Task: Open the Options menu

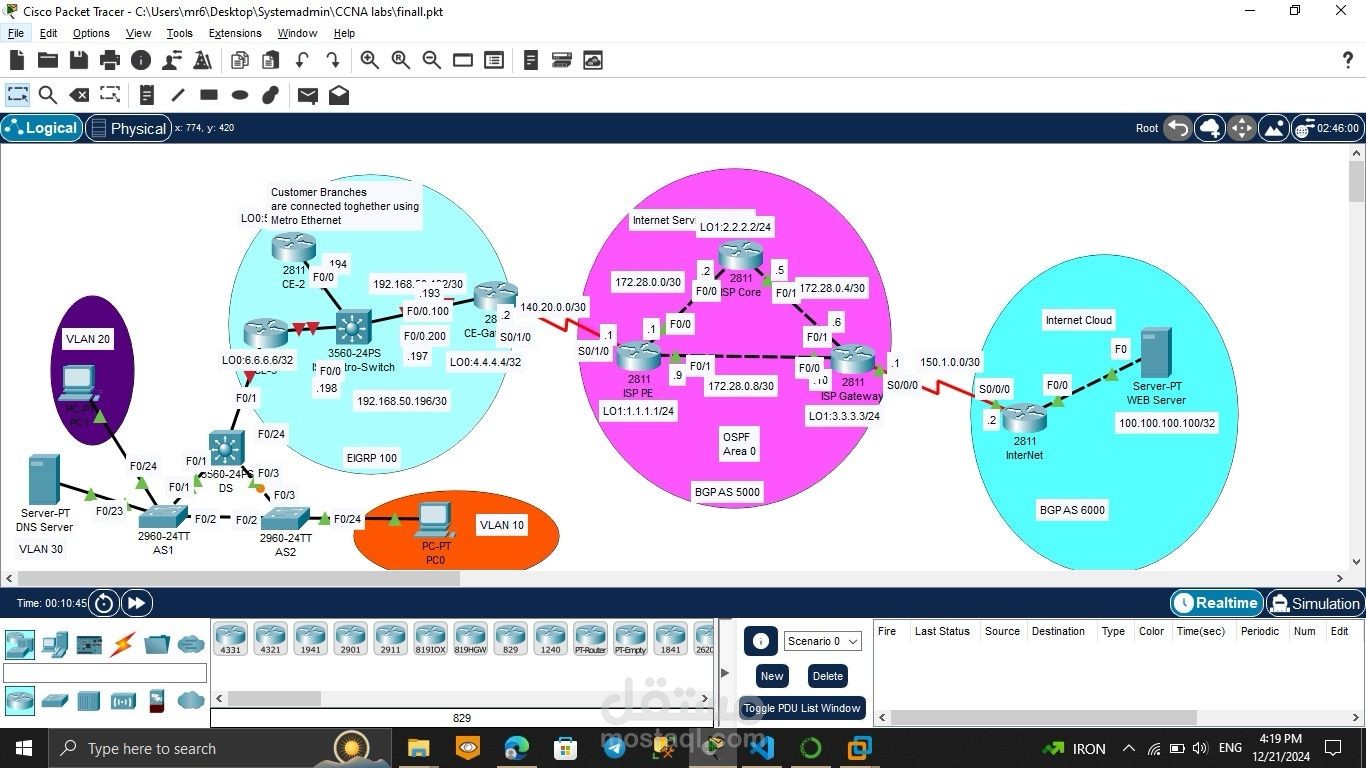Action: click(91, 33)
